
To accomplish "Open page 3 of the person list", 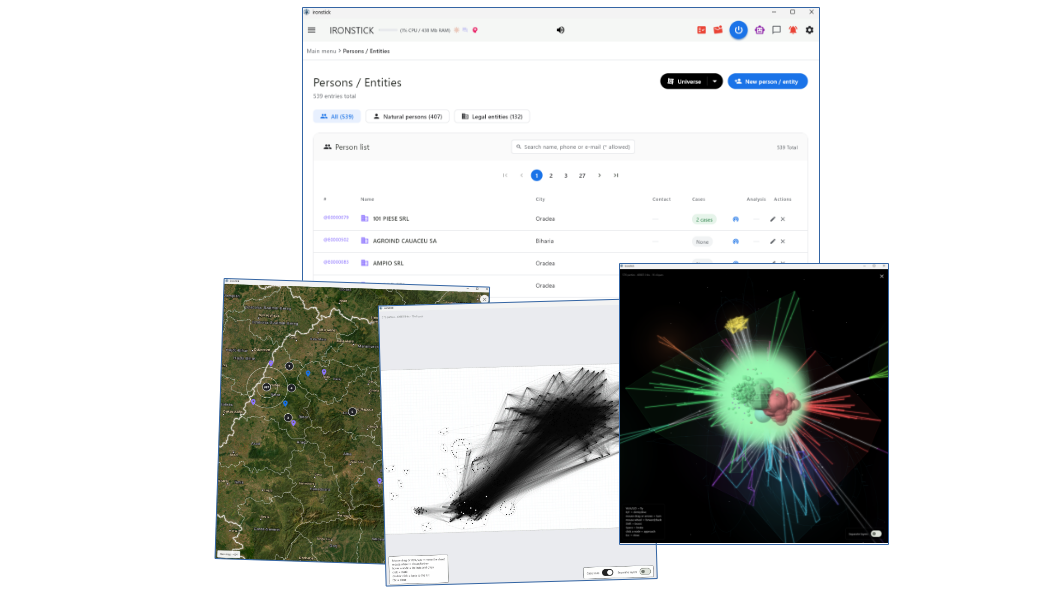I will click(566, 175).
